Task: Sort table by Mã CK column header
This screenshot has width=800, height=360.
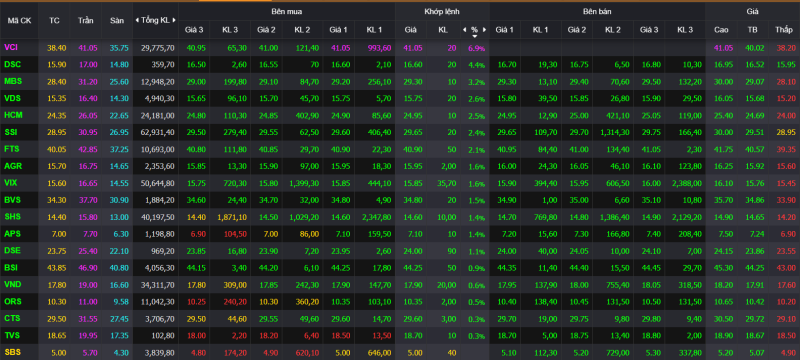Action: (x=19, y=20)
